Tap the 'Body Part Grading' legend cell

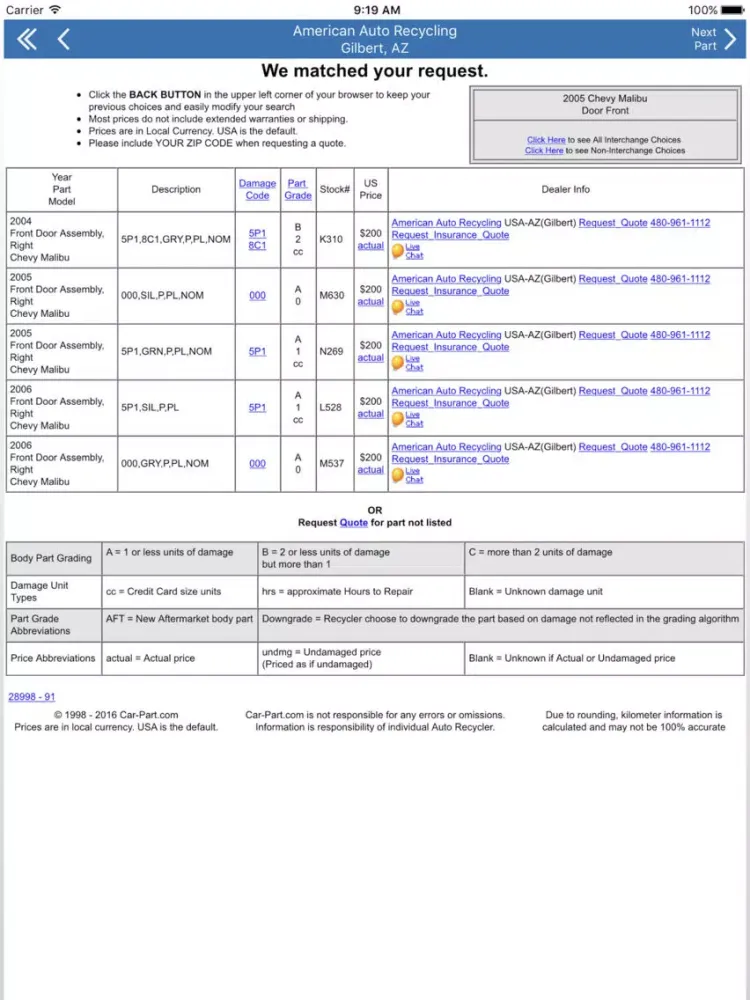[54, 558]
